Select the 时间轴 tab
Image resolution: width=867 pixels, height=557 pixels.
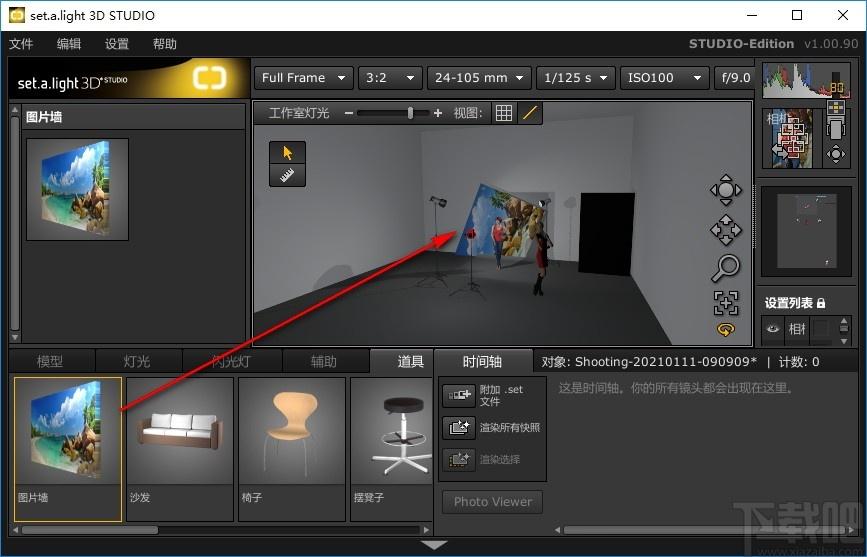point(483,362)
